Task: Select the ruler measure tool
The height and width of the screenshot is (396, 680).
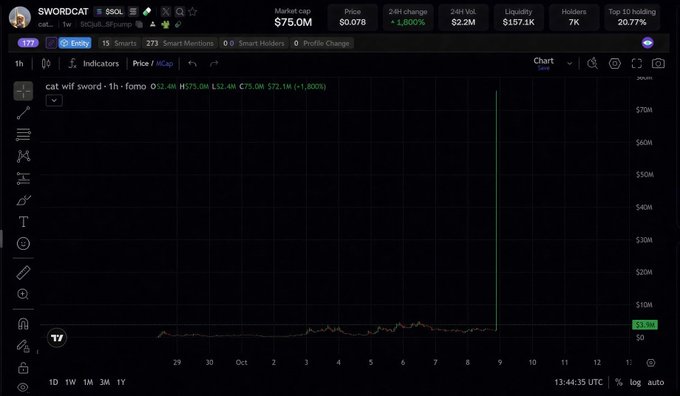Action: coord(23,272)
